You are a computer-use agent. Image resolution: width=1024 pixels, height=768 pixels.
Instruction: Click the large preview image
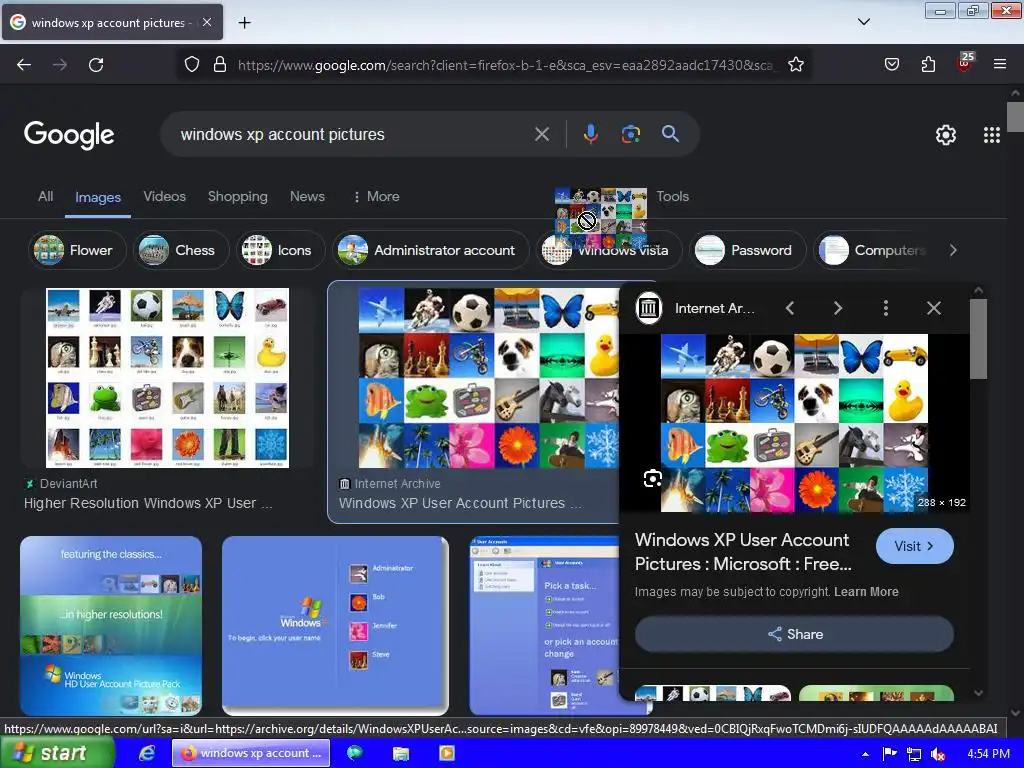(794, 423)
